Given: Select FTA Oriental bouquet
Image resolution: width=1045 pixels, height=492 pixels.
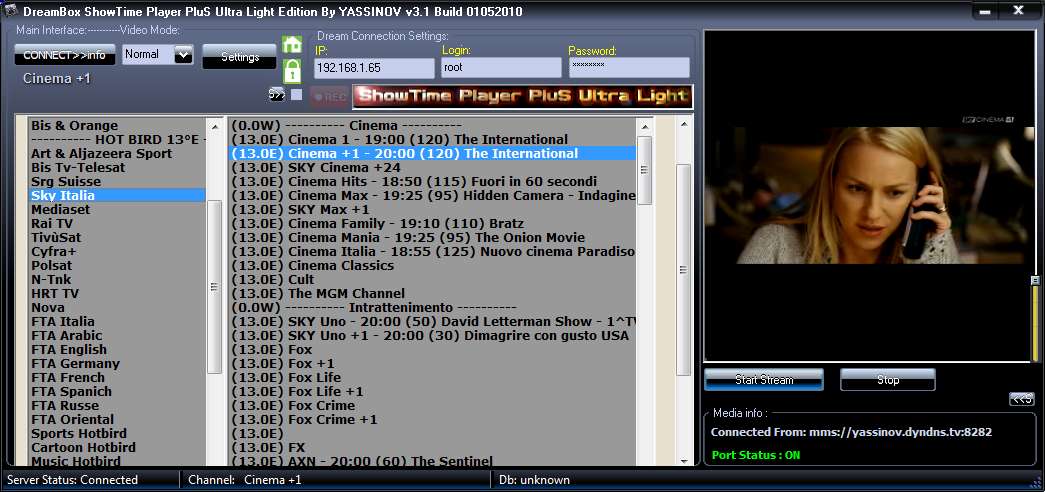Looking at the screenshot, I should (73, 419).
